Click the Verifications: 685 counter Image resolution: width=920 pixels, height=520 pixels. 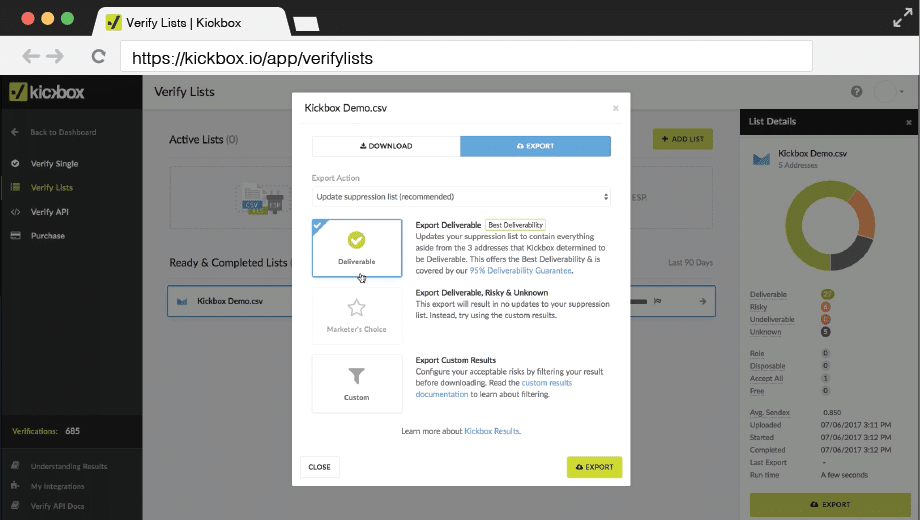coord(46,431)
